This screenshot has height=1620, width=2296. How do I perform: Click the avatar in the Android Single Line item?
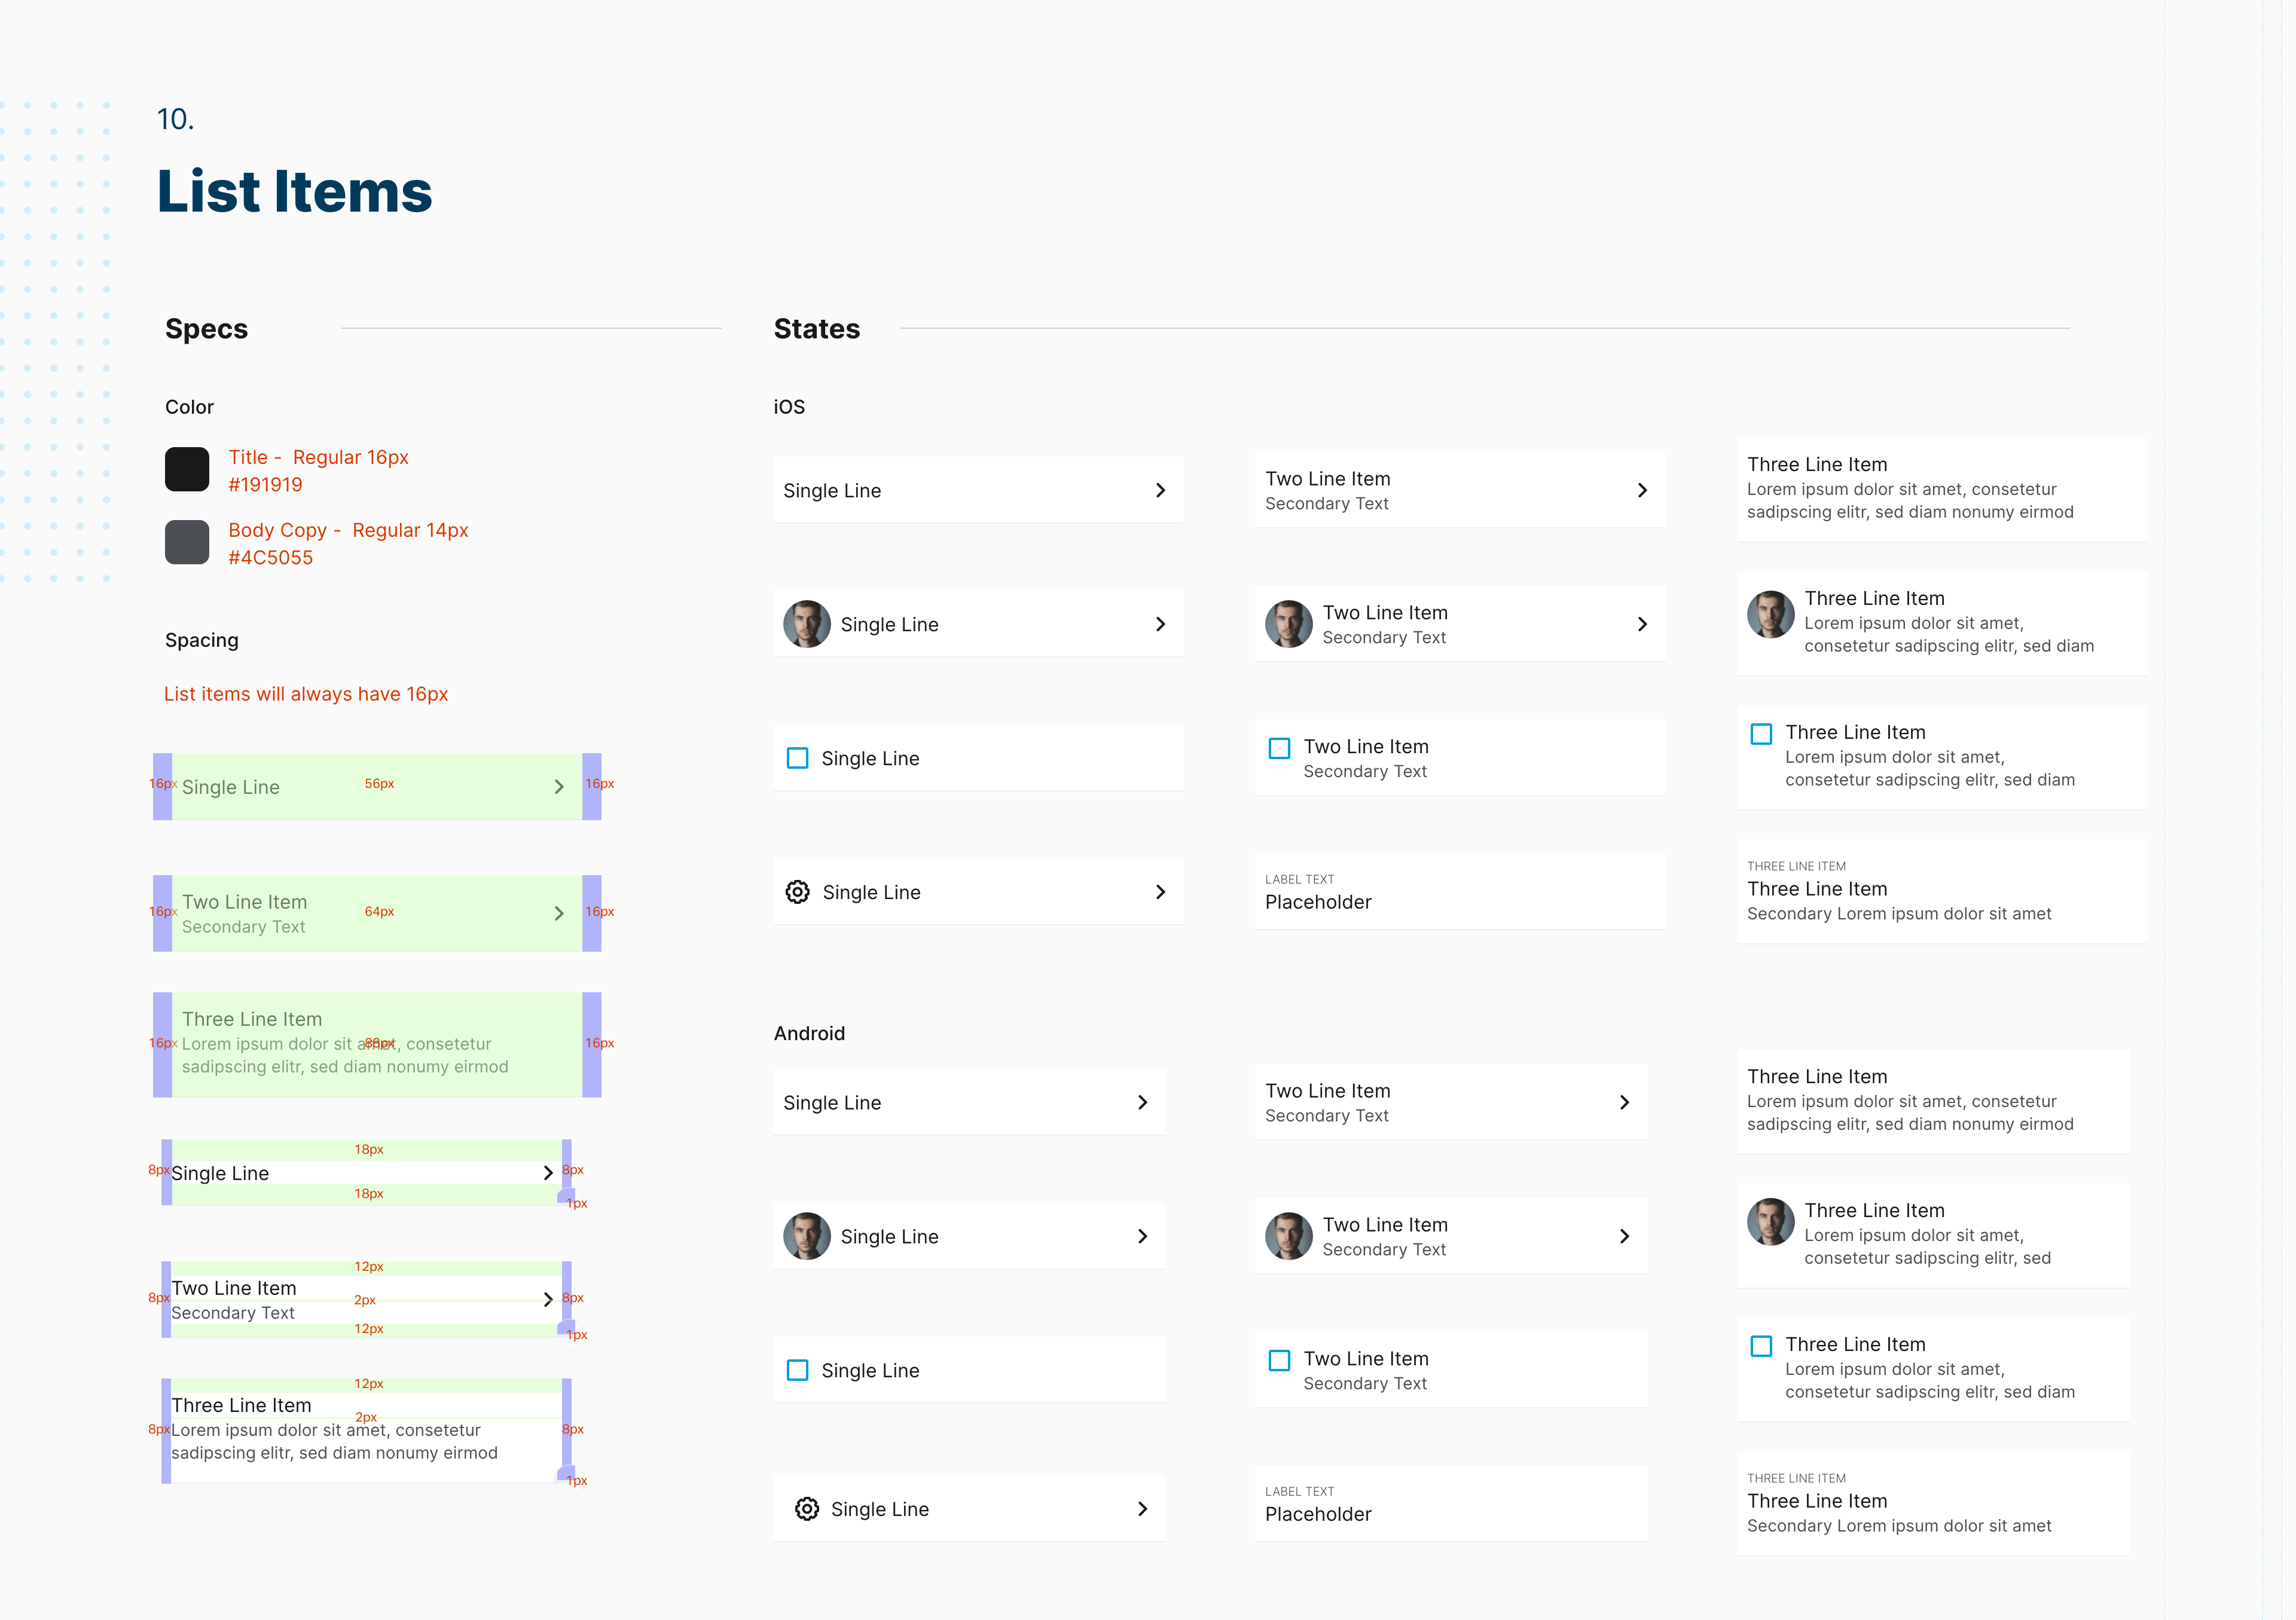806,1236
